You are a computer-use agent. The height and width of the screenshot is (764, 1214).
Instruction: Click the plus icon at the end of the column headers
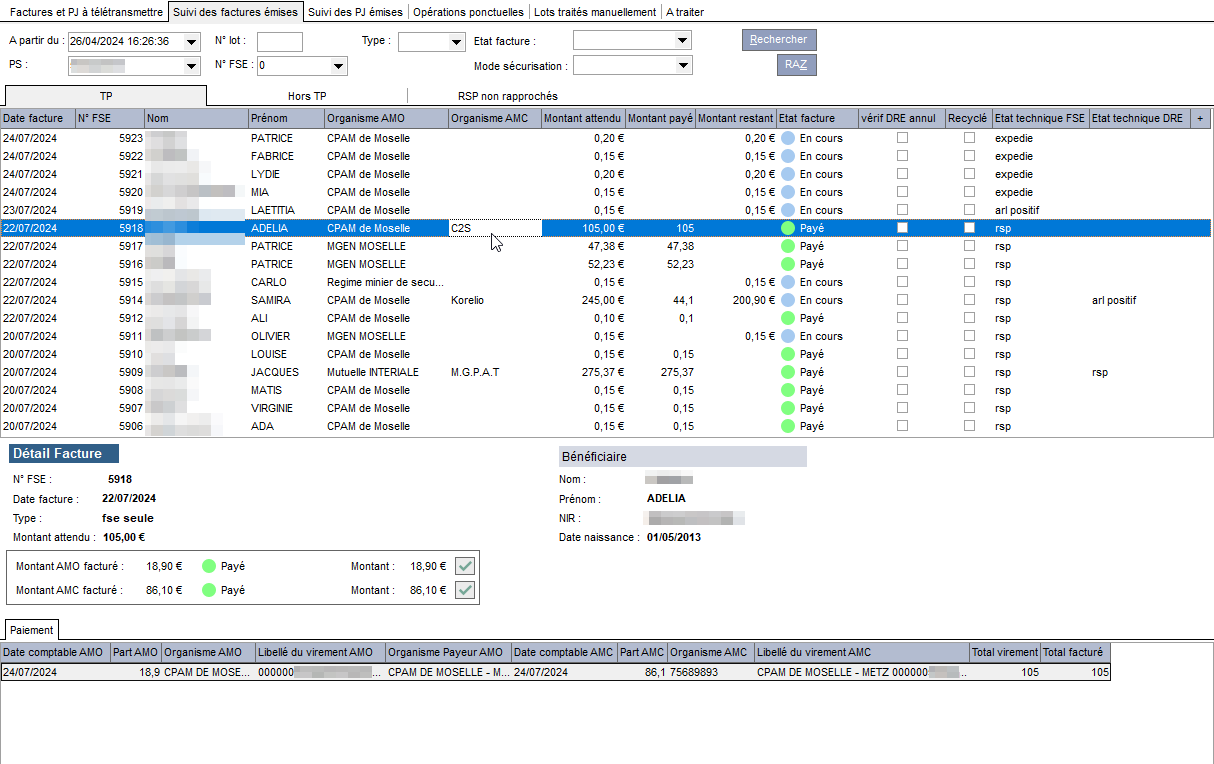tap(1201, 118)
